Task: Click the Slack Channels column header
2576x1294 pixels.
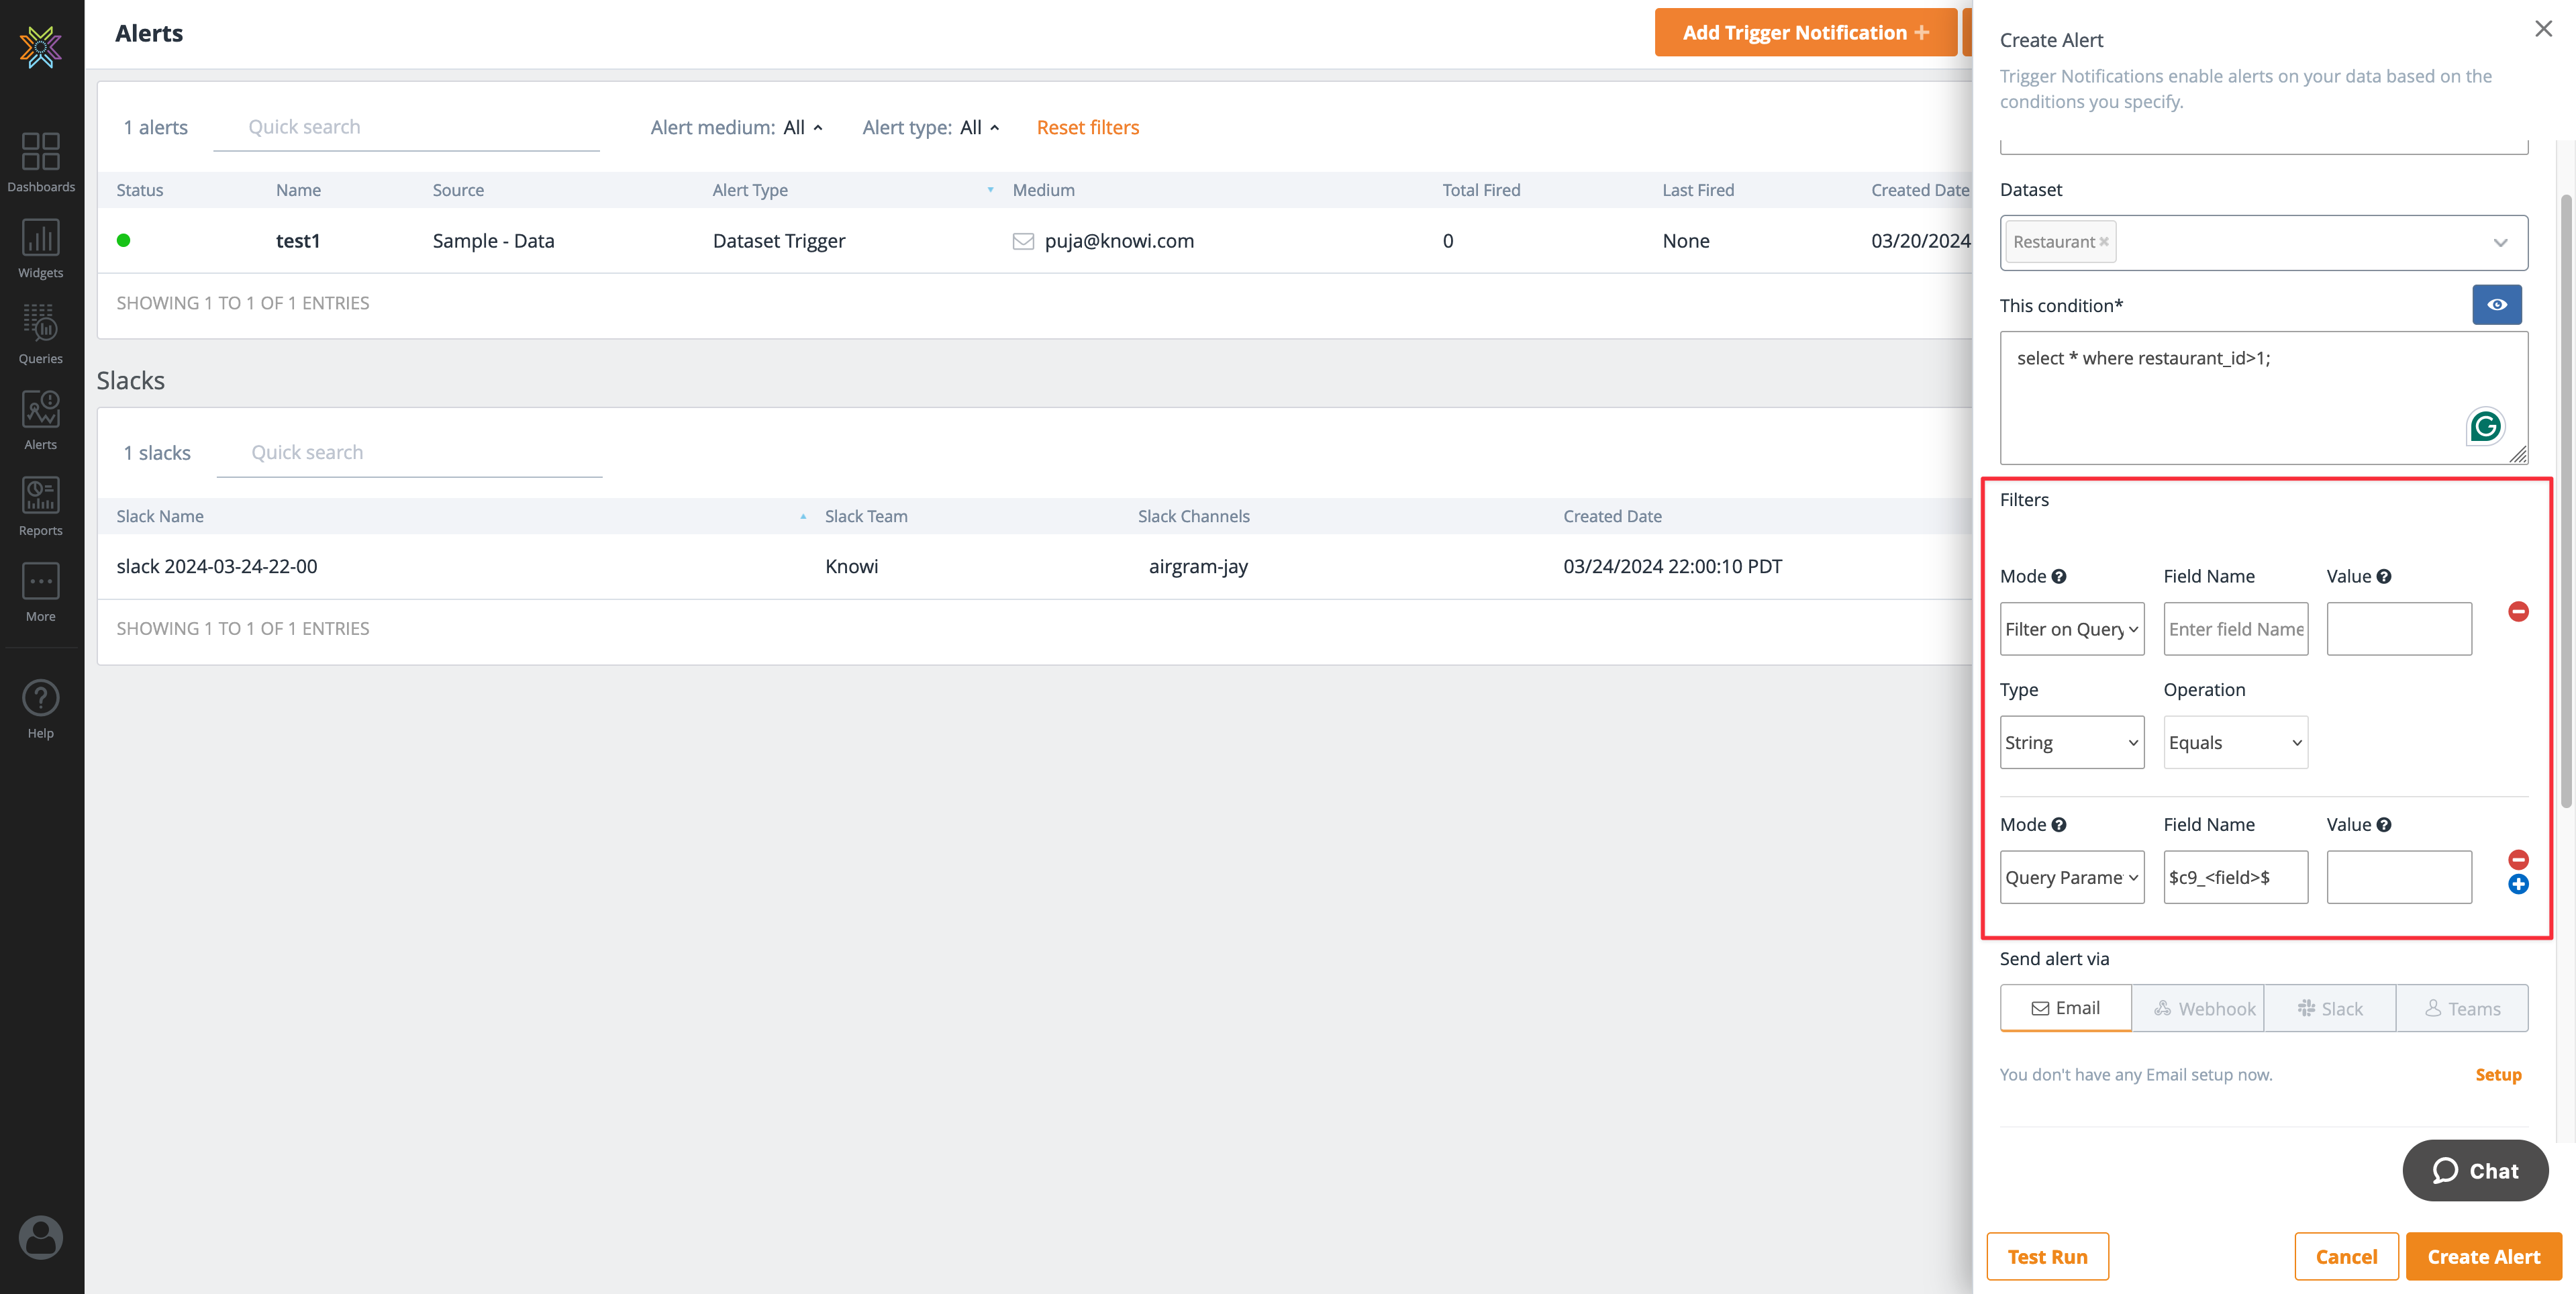Action: (x=1194, y=516)
